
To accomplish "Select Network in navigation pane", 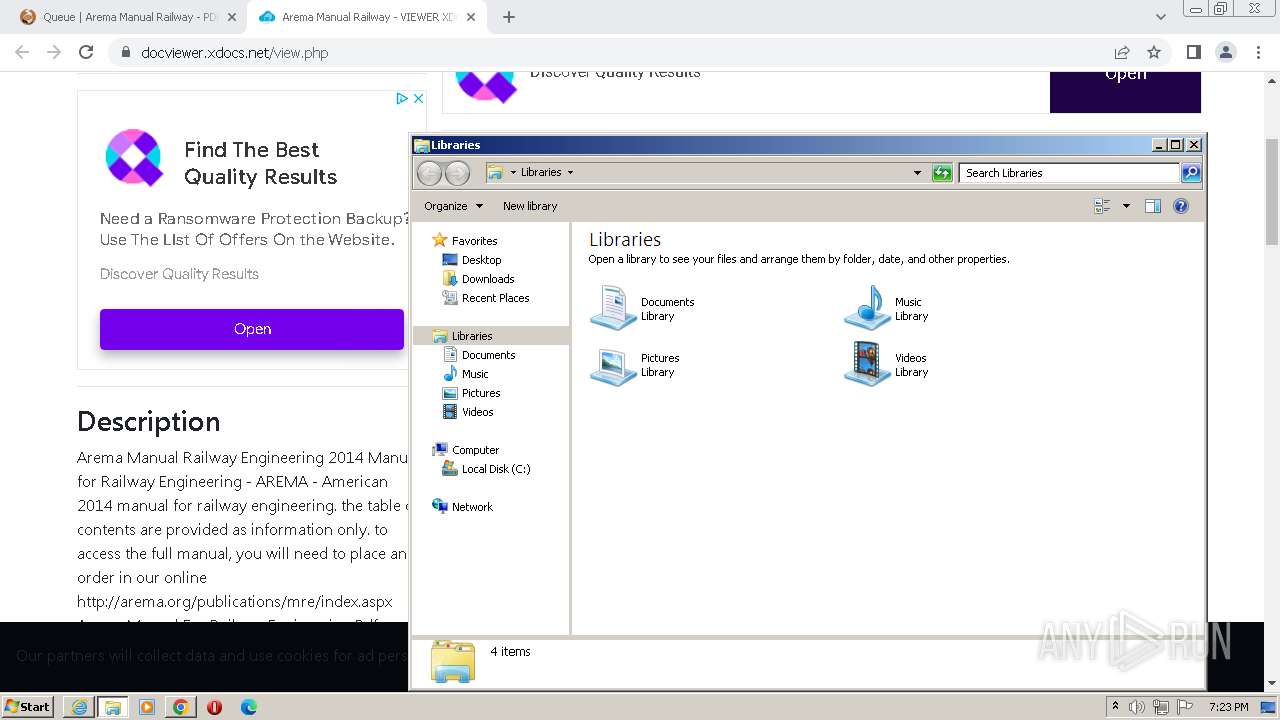I will coord(472,507).
